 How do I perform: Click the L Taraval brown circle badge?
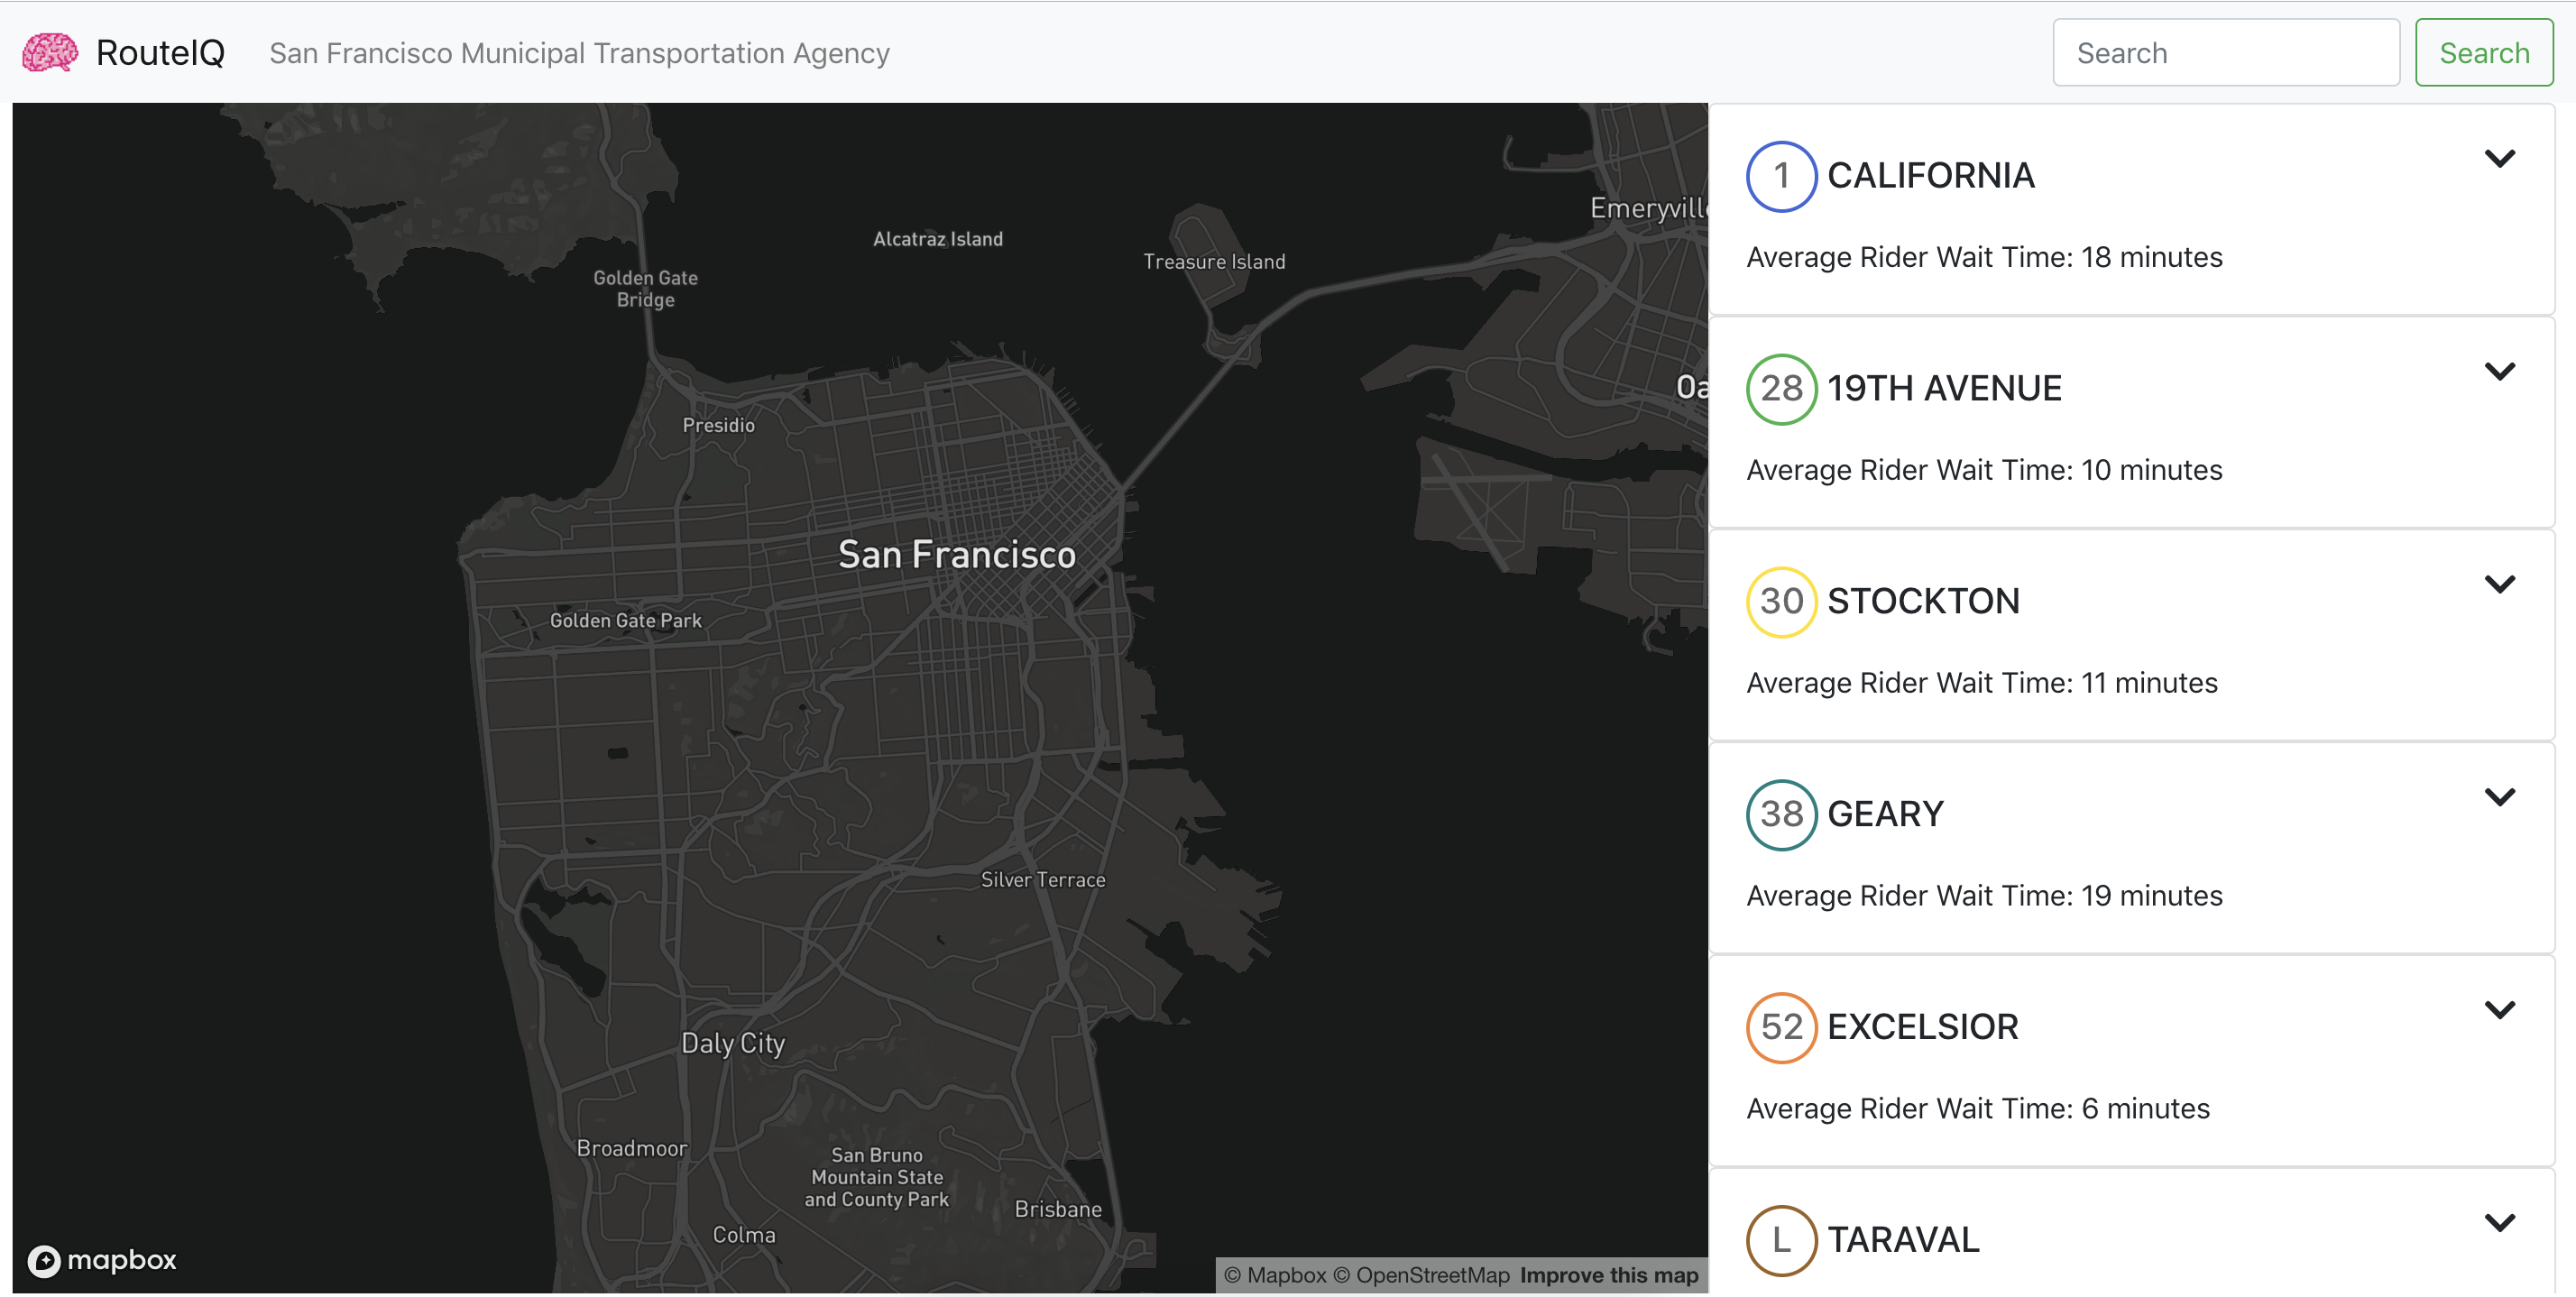[x=1781, y=1241]
